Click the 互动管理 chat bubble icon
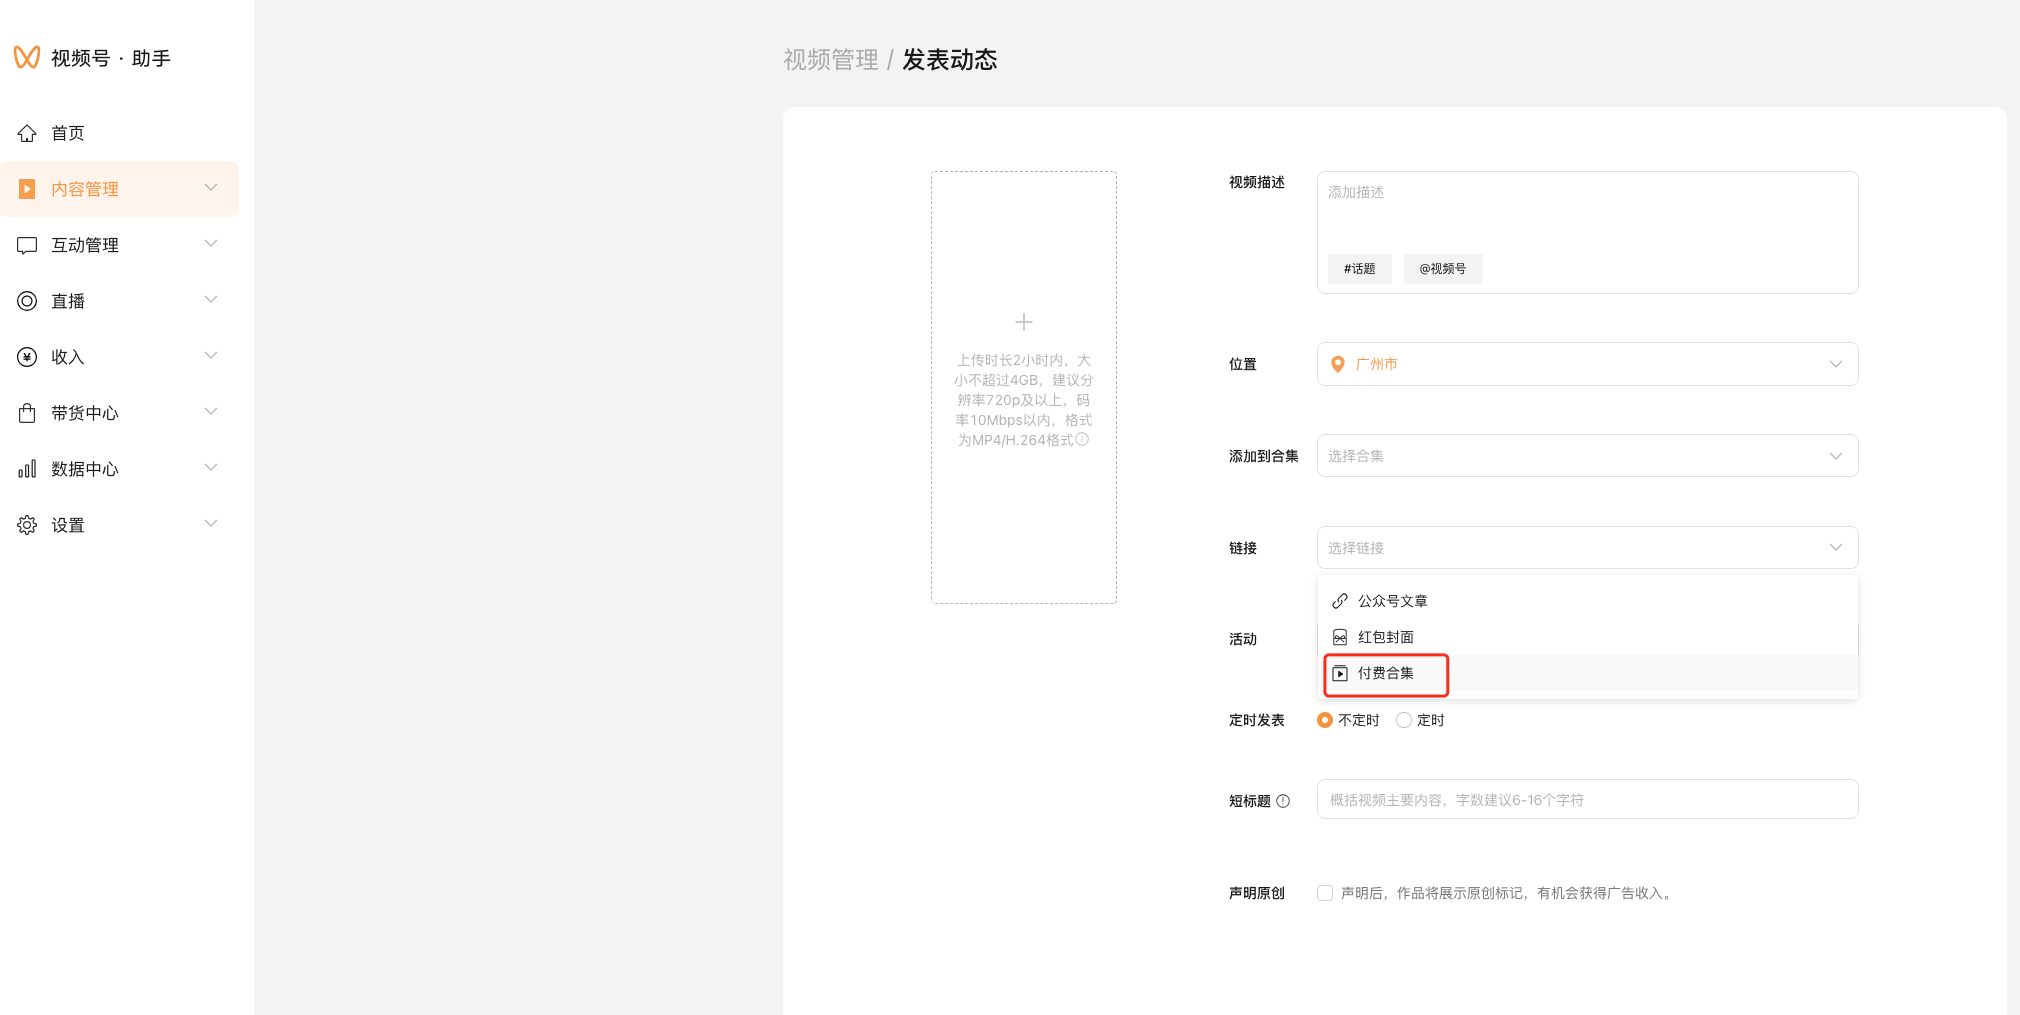Viewport: 2020px width, 1015px height. 27,245
